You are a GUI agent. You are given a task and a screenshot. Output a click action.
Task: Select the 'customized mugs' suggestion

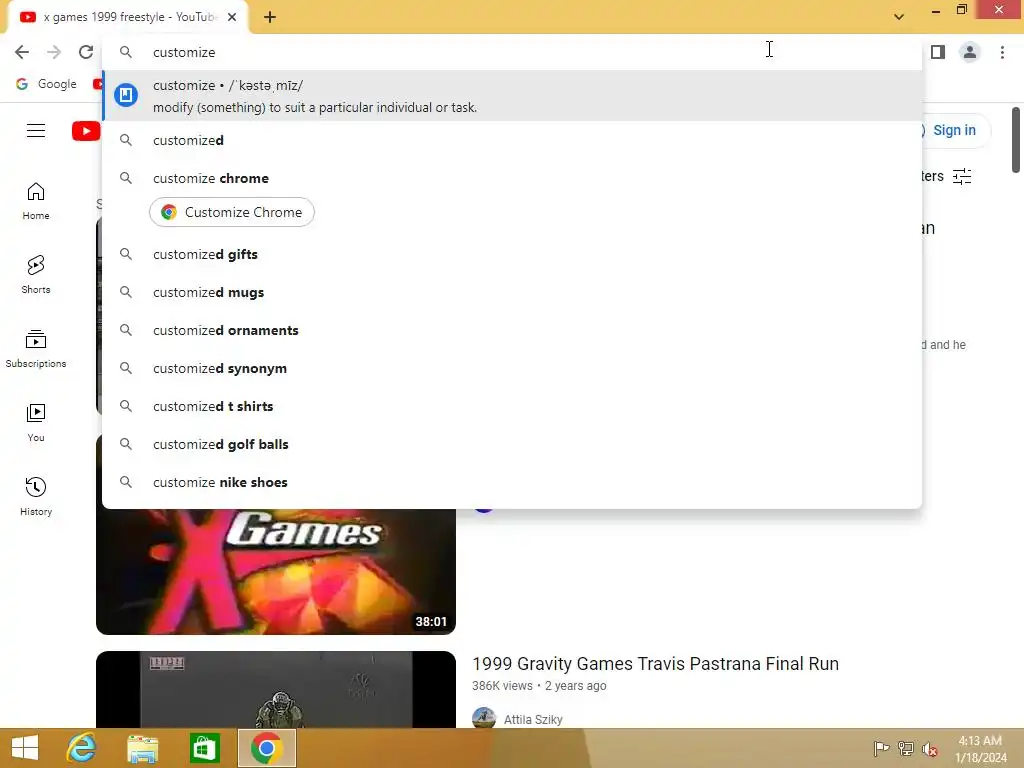(513, 292)
